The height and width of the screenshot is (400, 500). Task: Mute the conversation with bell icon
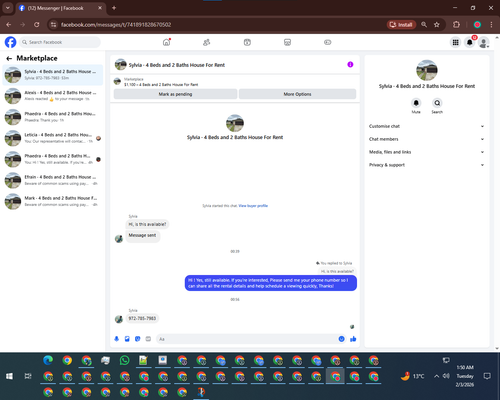point(416,103)
